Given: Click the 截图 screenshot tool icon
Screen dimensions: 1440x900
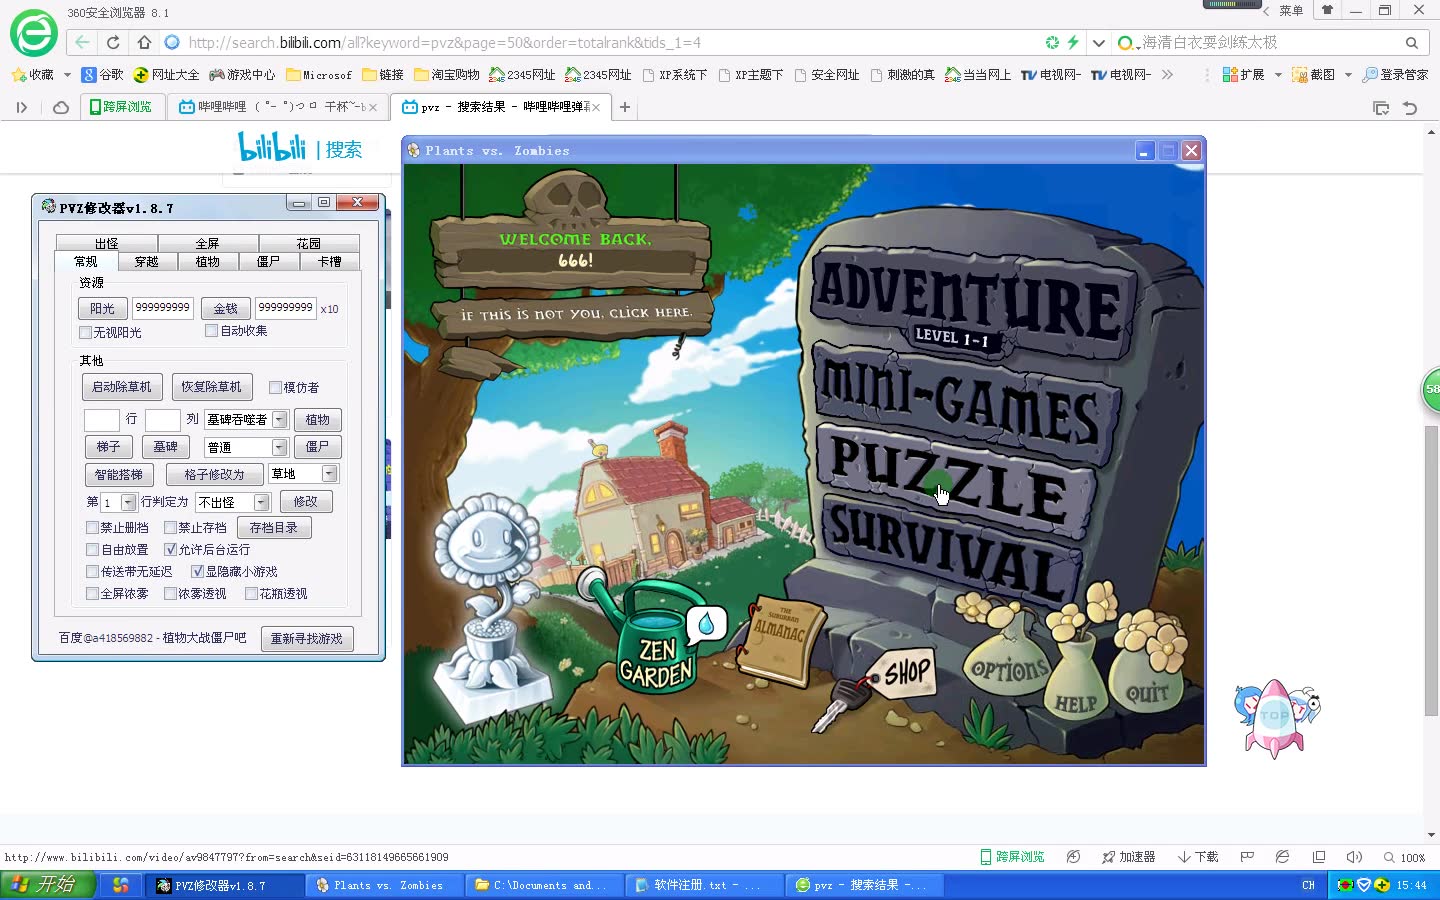Looking at the screenshot, I should click(x=1313, y=75).
